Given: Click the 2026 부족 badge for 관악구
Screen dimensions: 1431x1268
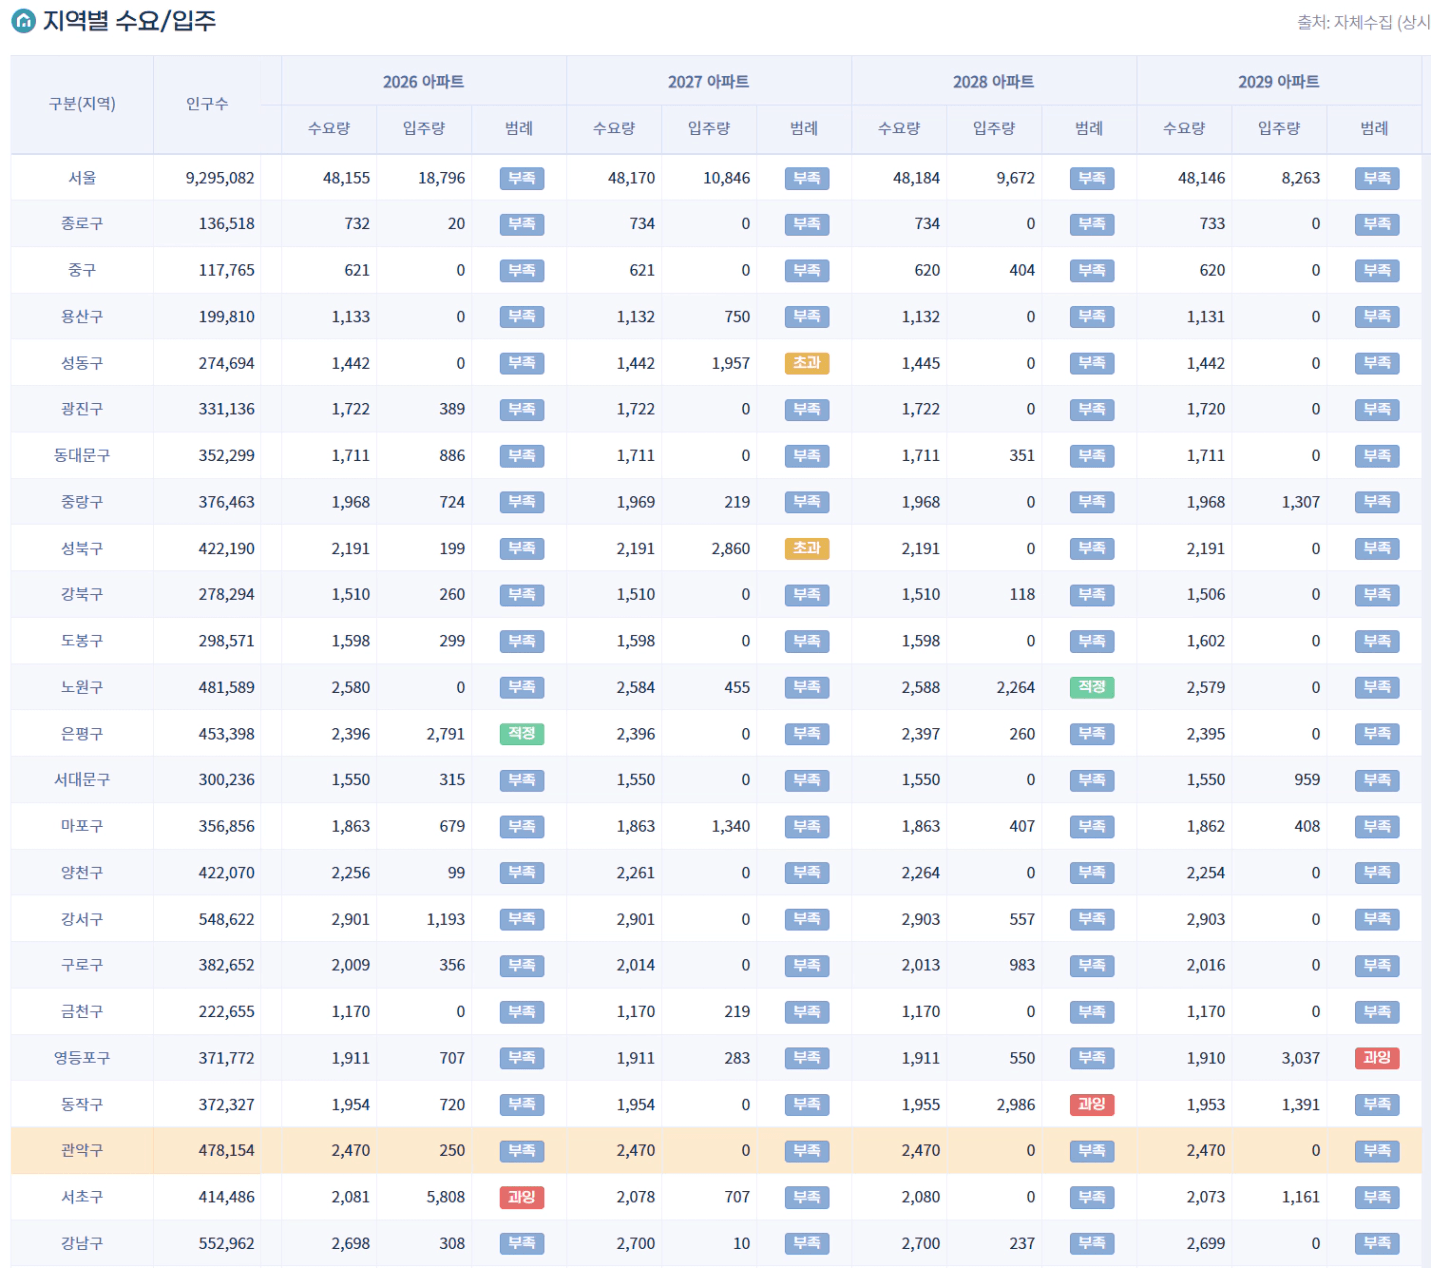Looking at the screenshot, I should tap(521, 1150).
